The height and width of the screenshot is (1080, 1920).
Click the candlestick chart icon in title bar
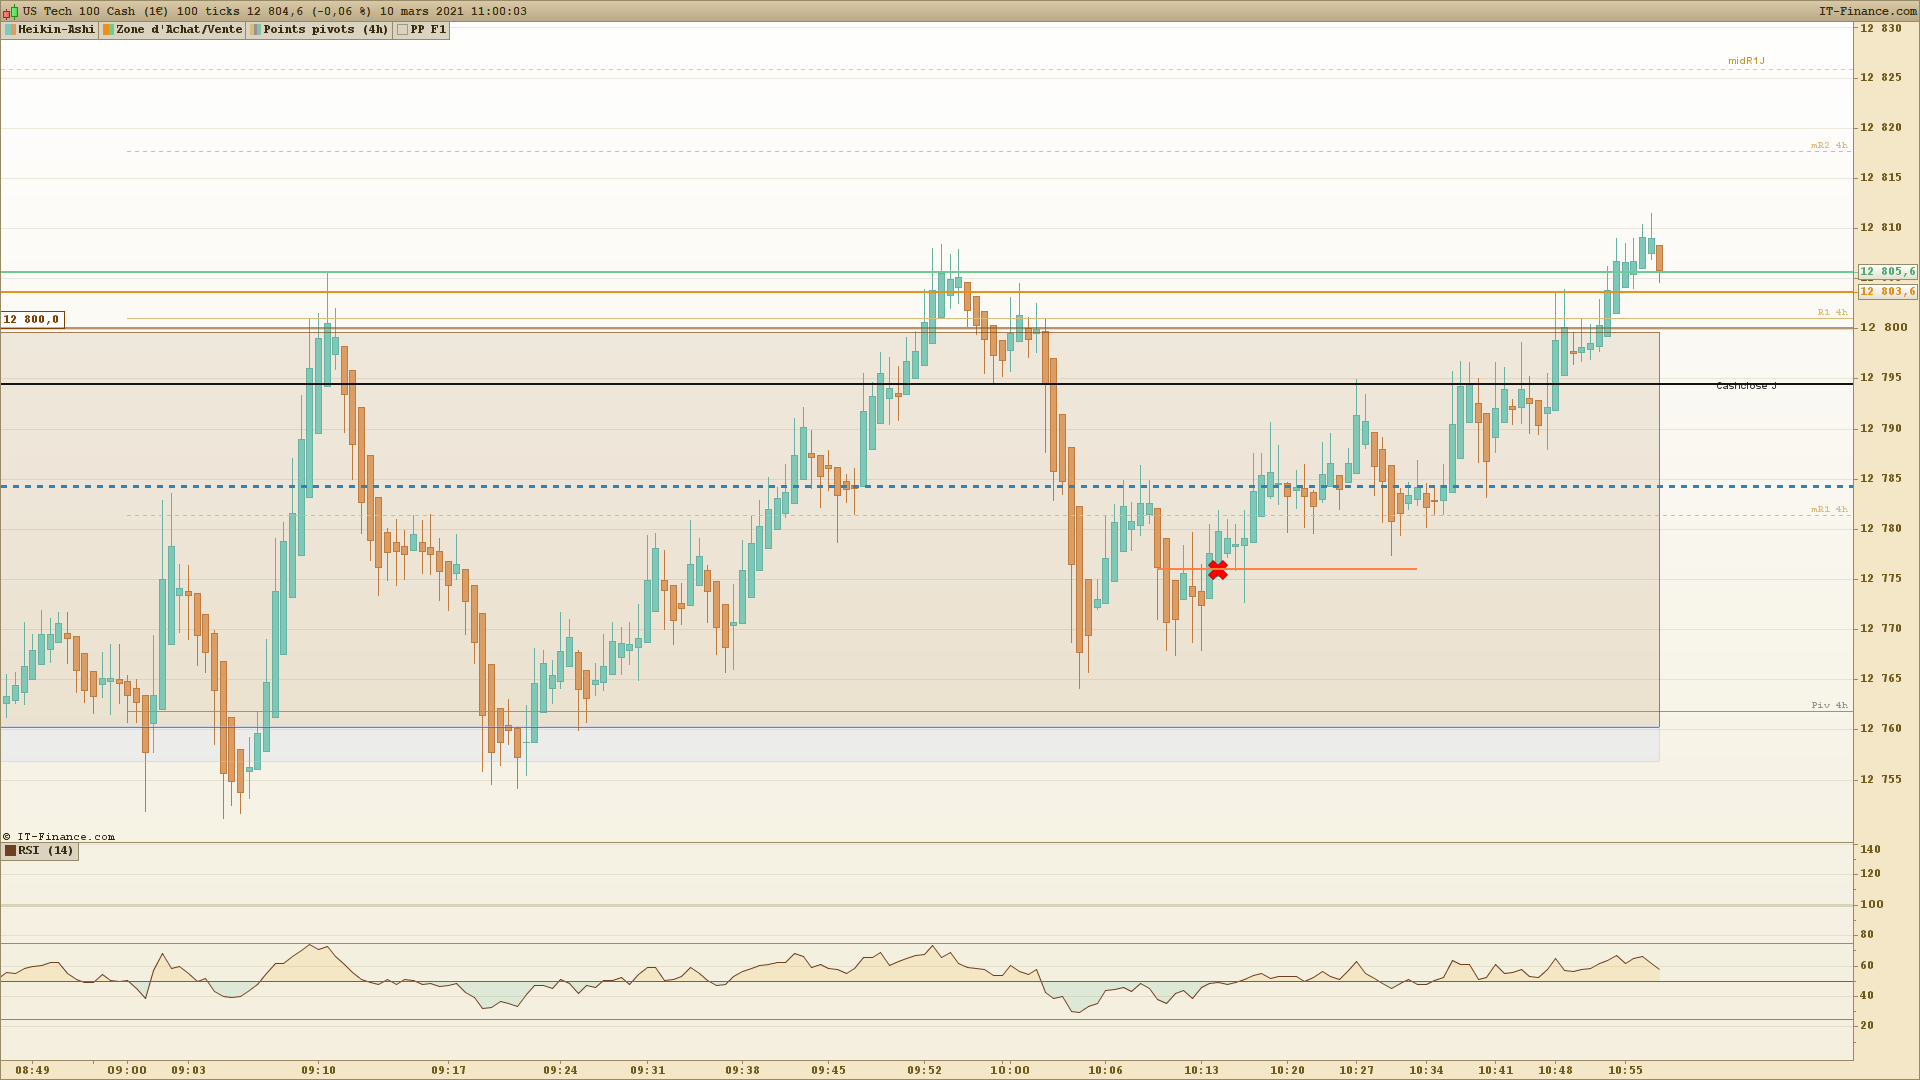point(10,12)
